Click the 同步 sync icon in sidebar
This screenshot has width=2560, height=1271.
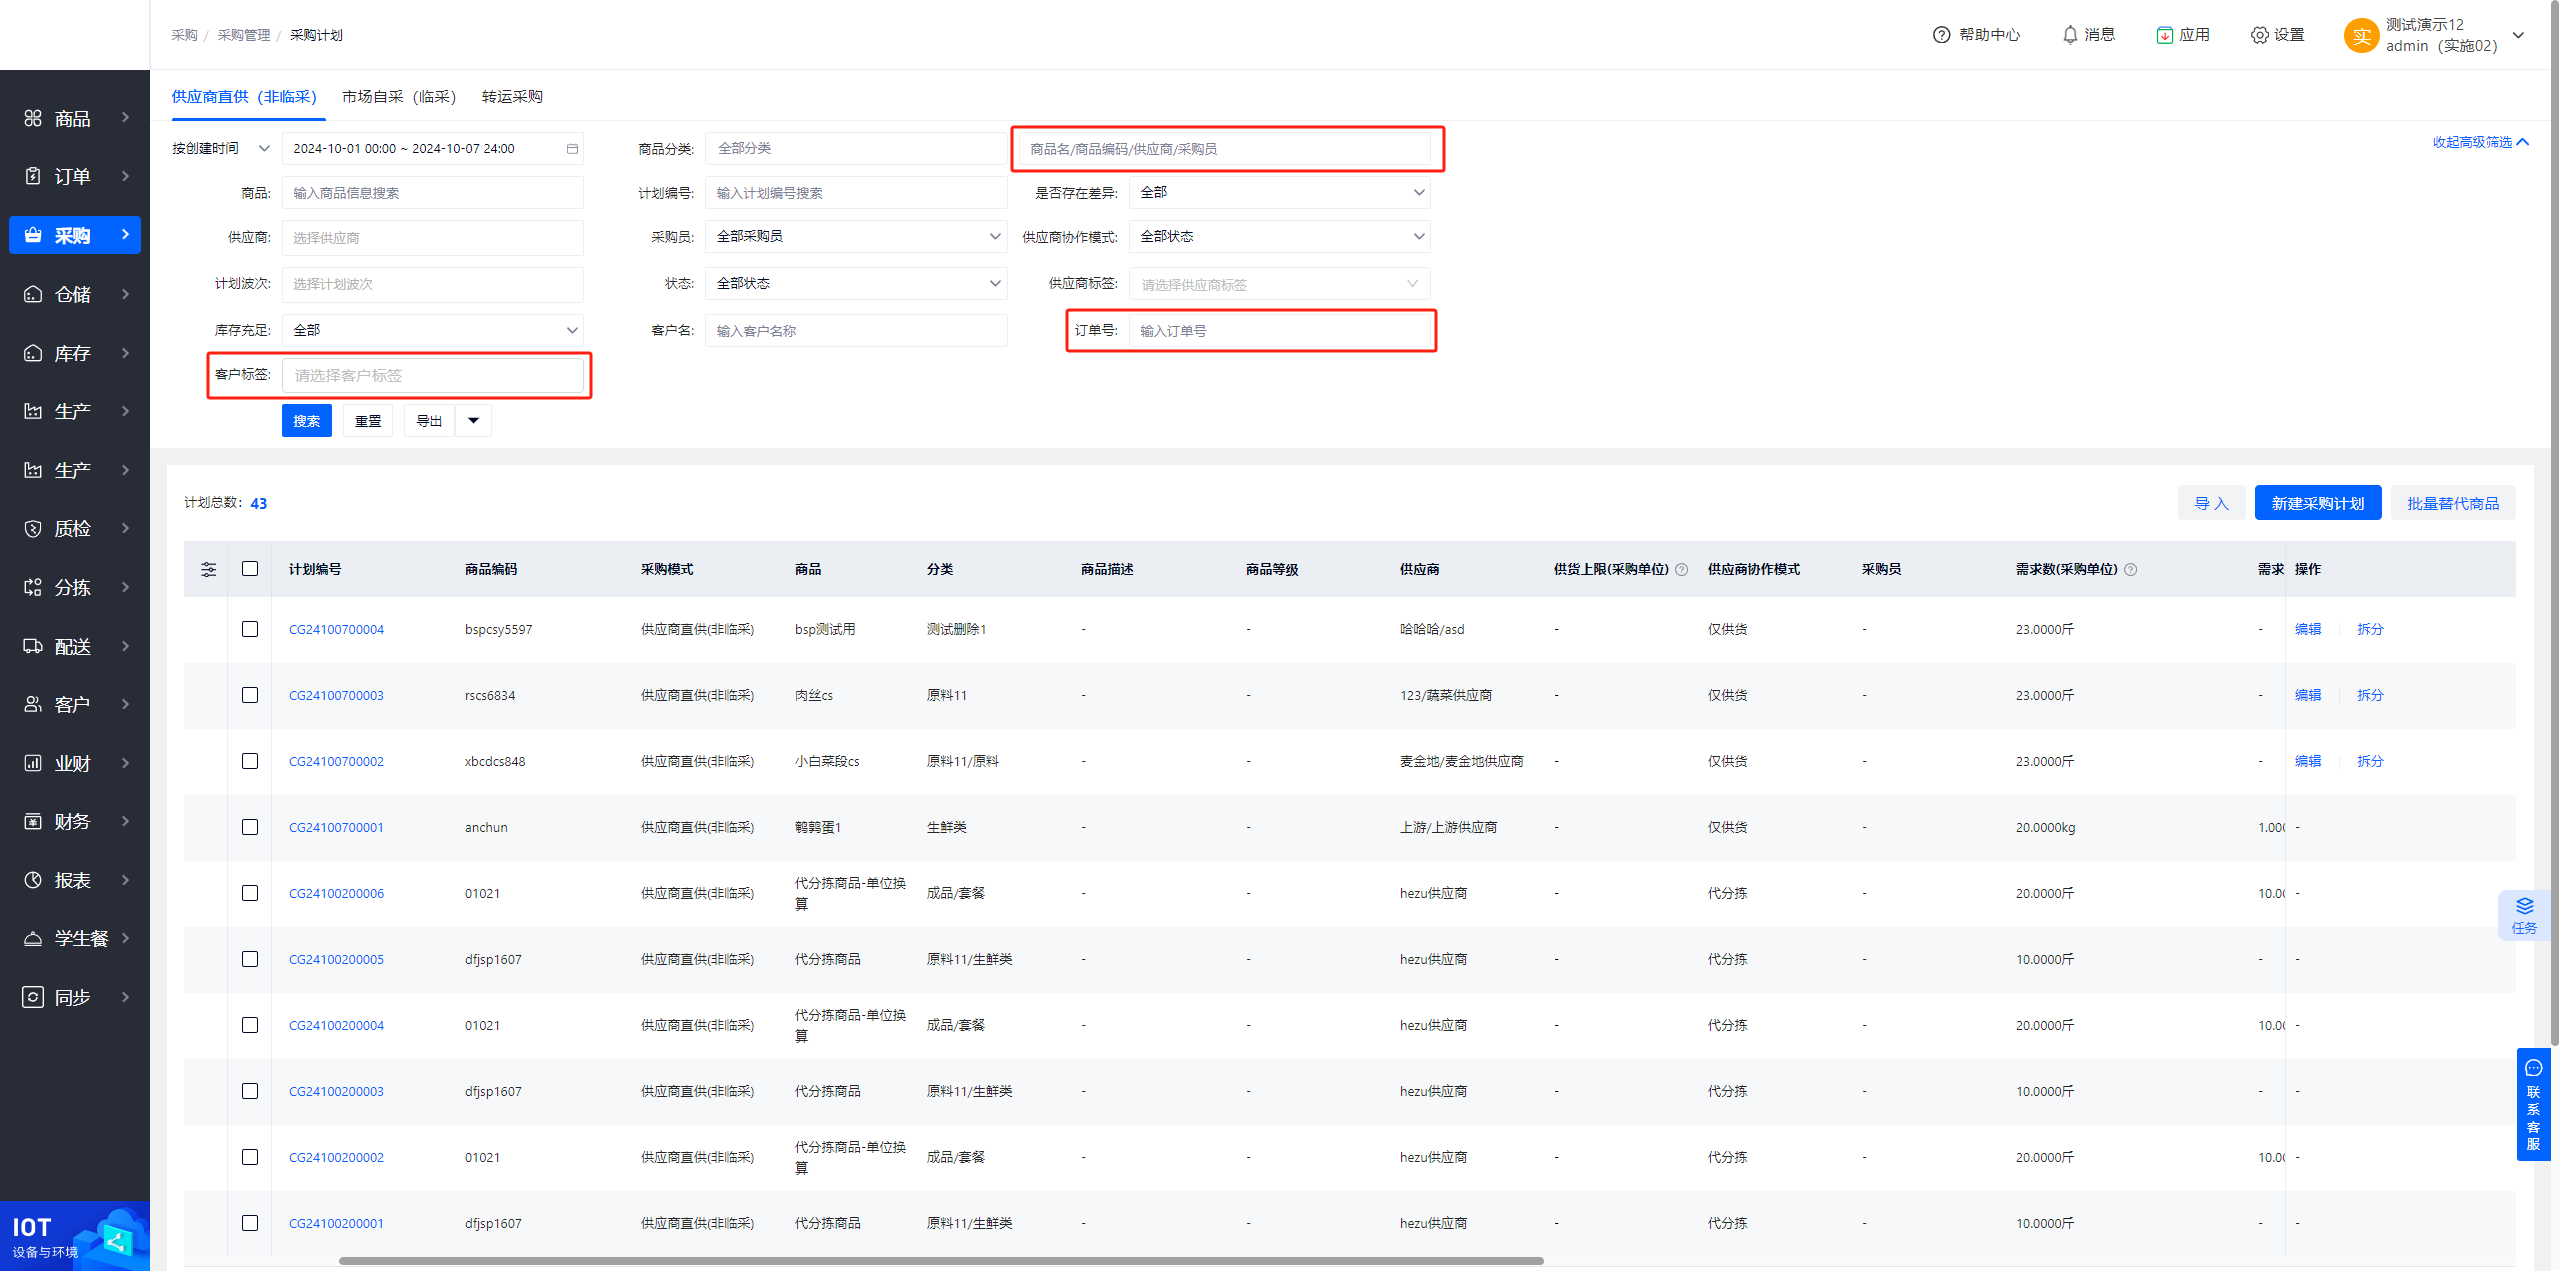click(33, 997)
